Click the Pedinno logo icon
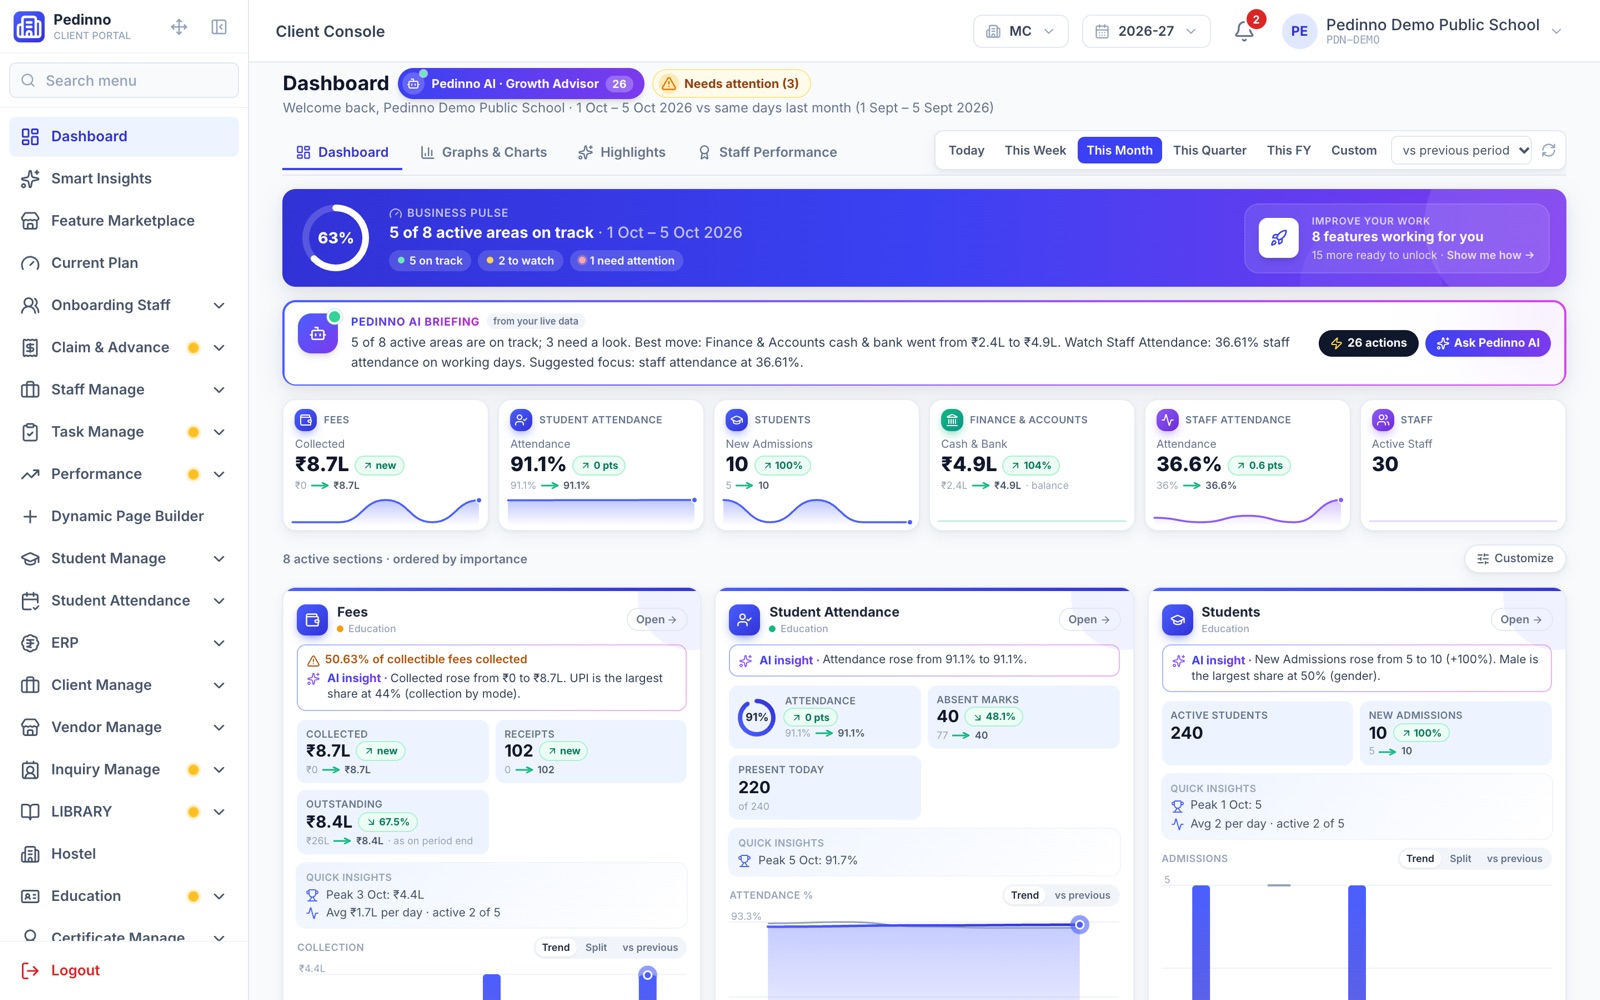The width and height of the screenshot is (1600, 1000). 29,27
